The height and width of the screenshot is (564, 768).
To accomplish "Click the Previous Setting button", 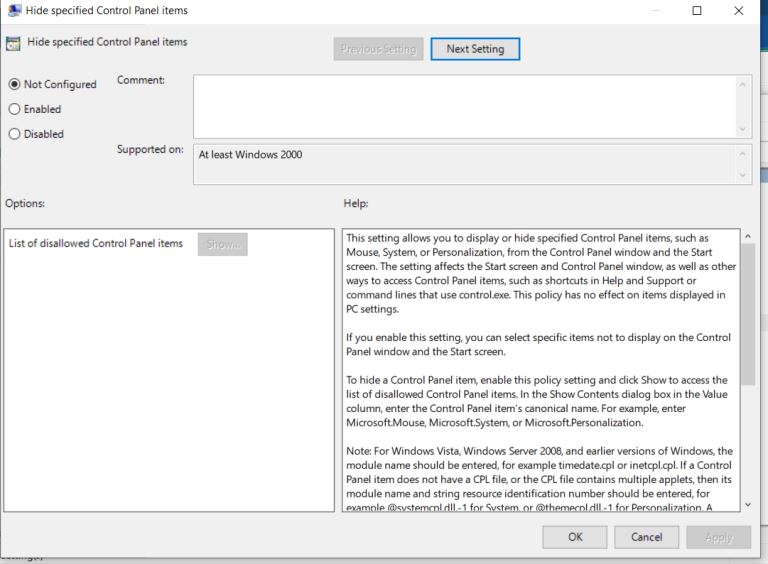I will [x=378, y=49].
